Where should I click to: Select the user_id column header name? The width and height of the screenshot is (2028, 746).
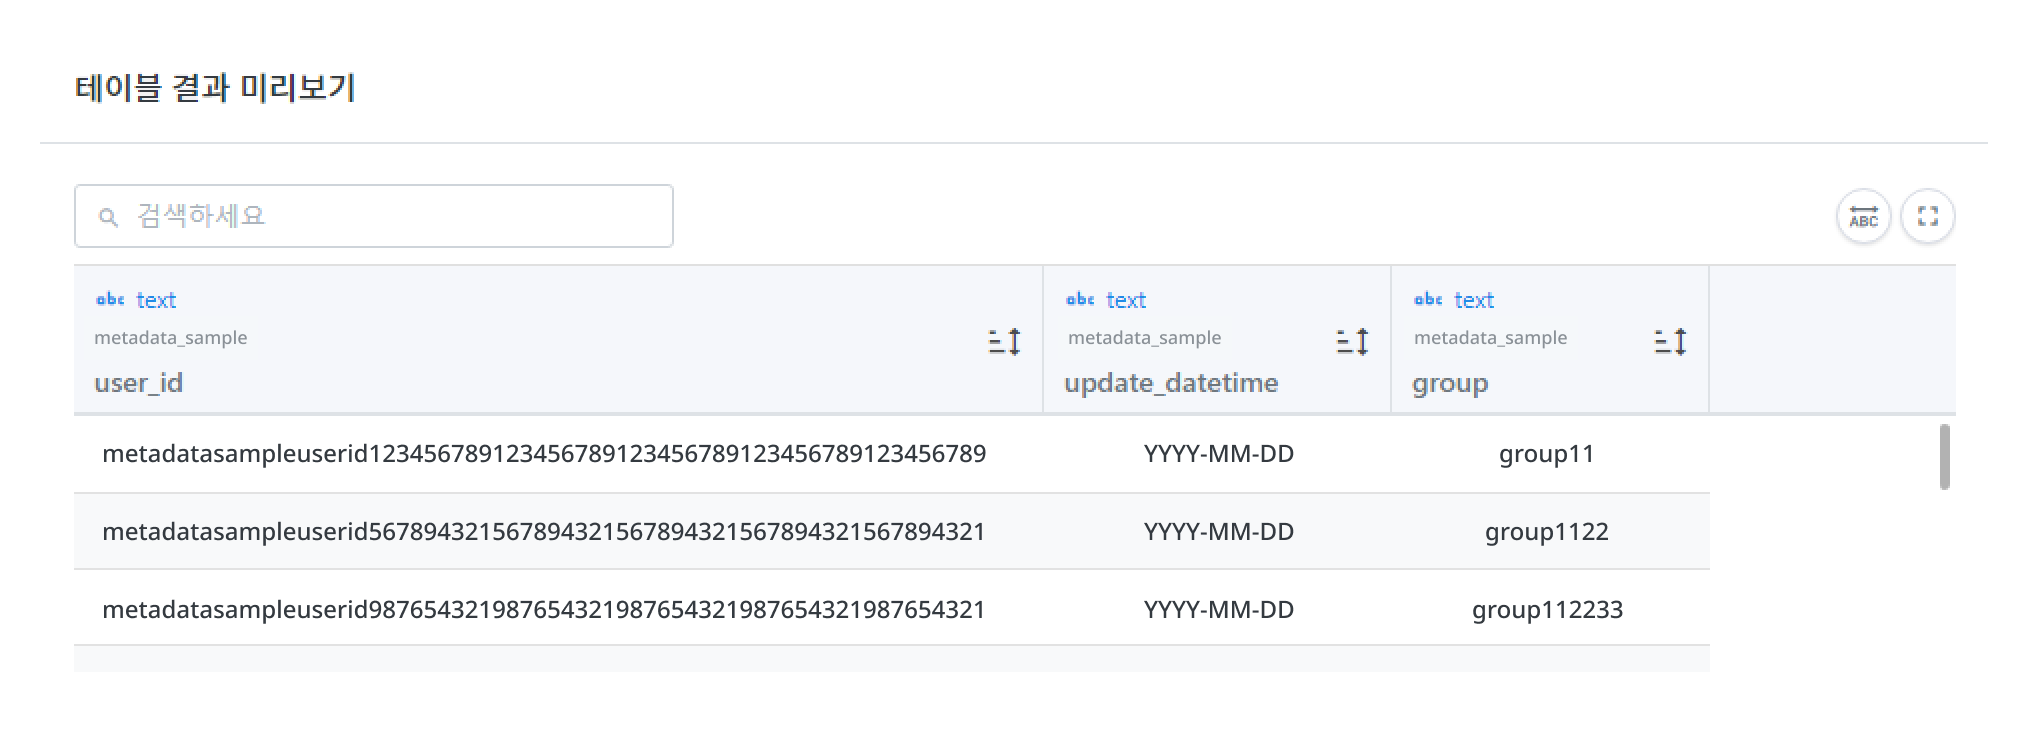[138, 383]
